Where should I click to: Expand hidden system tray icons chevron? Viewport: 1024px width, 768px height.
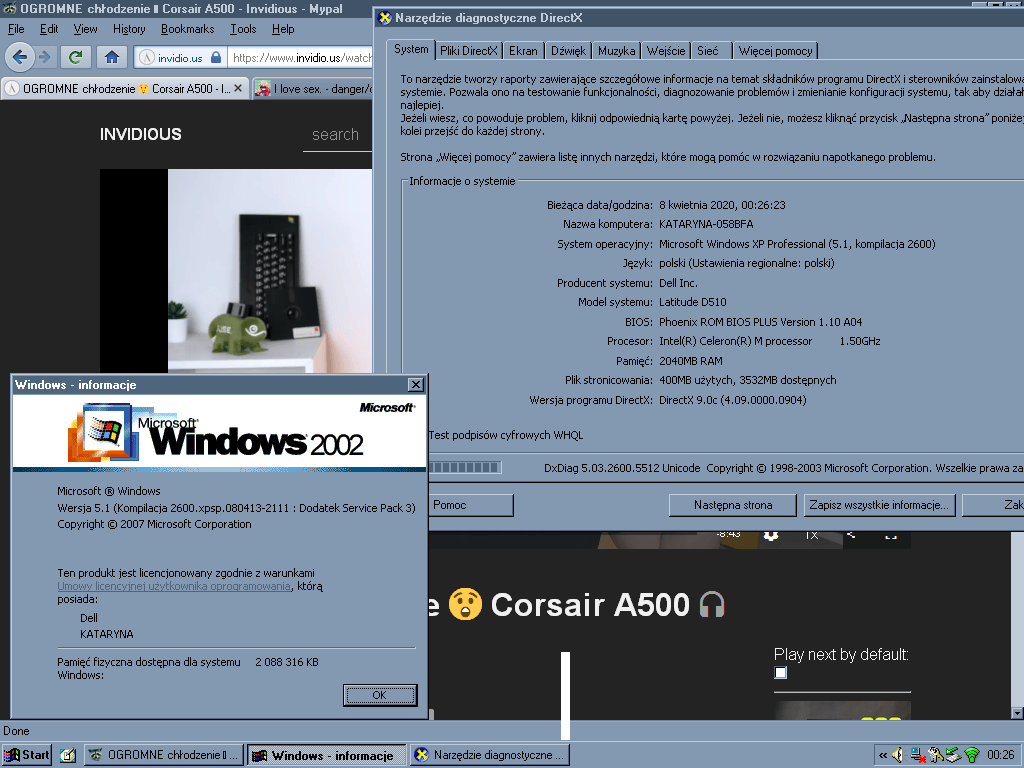(882, 755)
